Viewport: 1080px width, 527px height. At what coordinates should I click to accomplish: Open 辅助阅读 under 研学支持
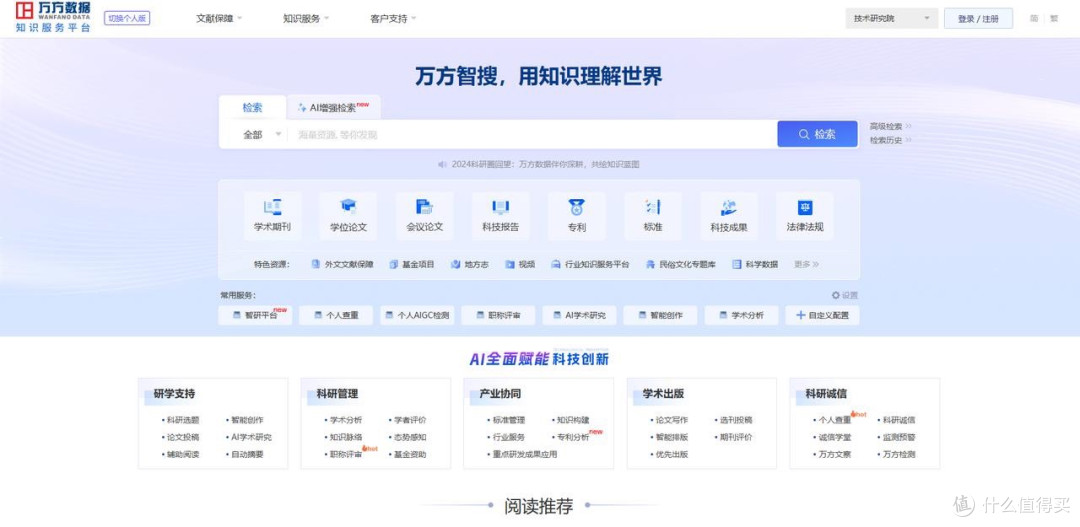[183, 454]
